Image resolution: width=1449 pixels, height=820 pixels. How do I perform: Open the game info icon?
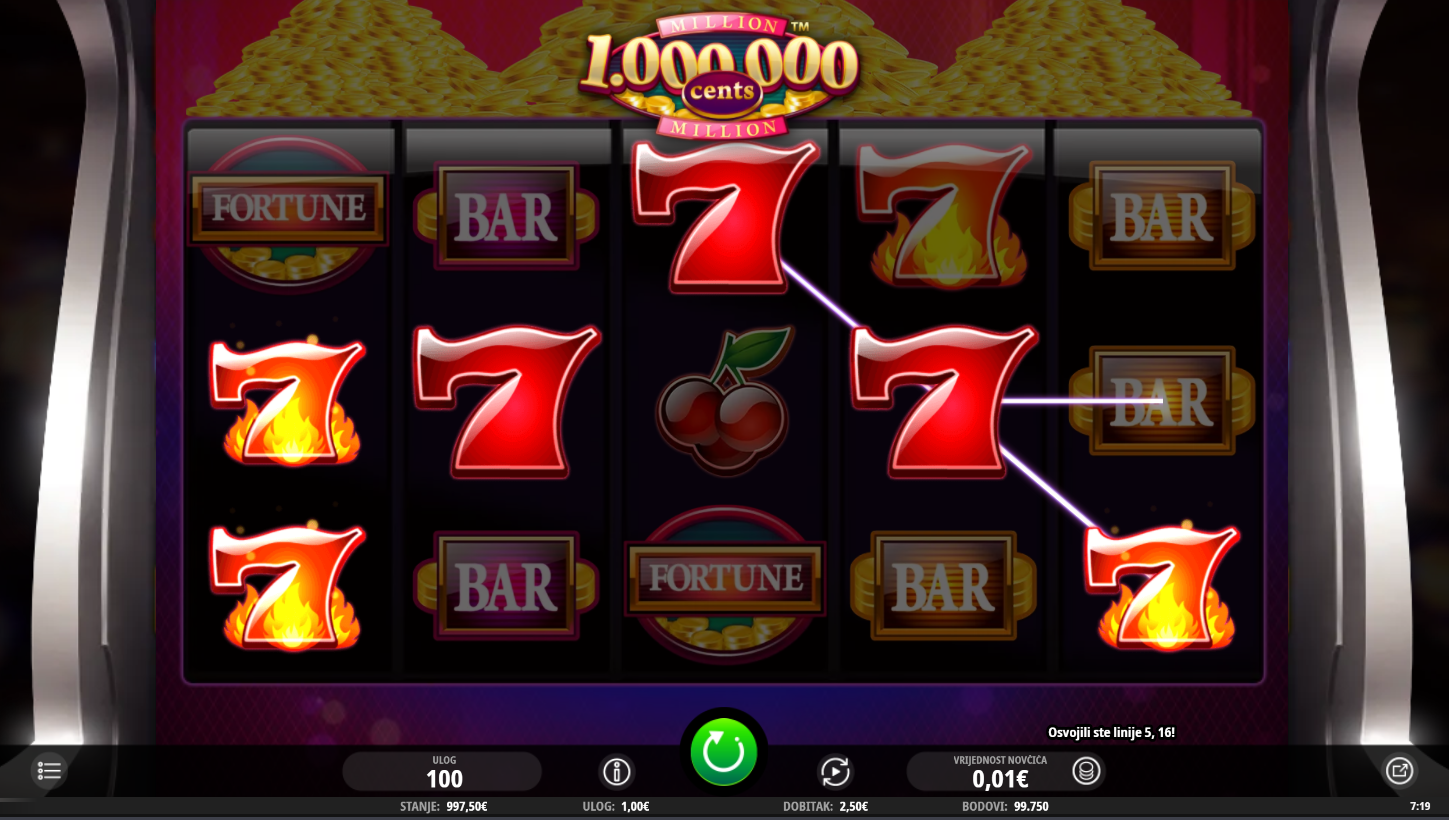[x=617, y=772]
